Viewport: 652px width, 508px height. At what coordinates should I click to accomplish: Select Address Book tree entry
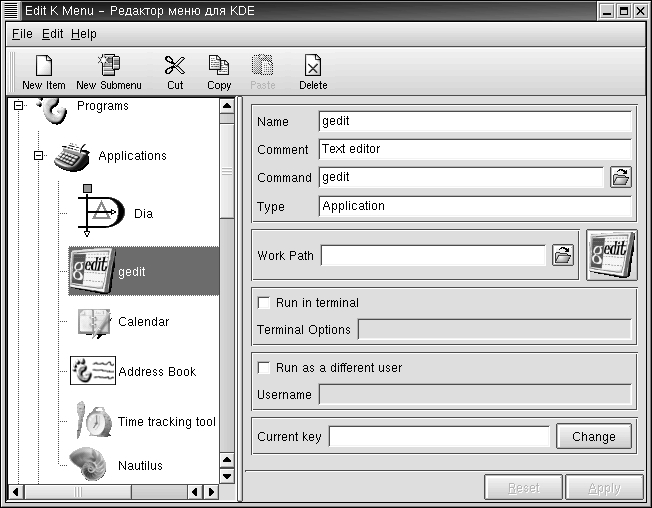click(x=156, y=372)
